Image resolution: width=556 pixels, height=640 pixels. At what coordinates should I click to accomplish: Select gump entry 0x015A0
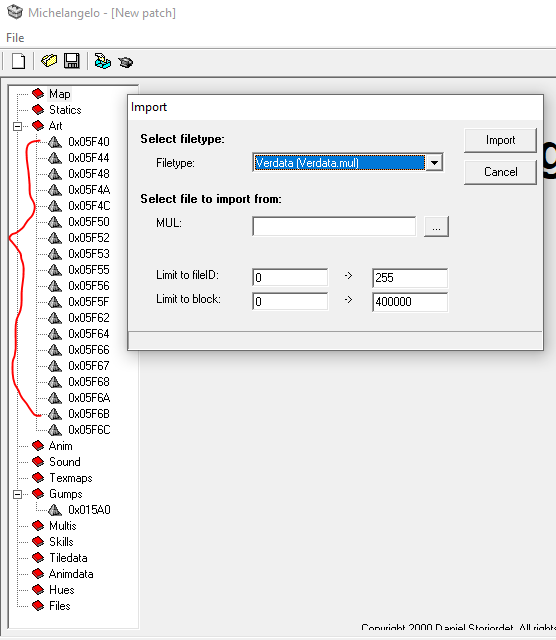[89, 510]
